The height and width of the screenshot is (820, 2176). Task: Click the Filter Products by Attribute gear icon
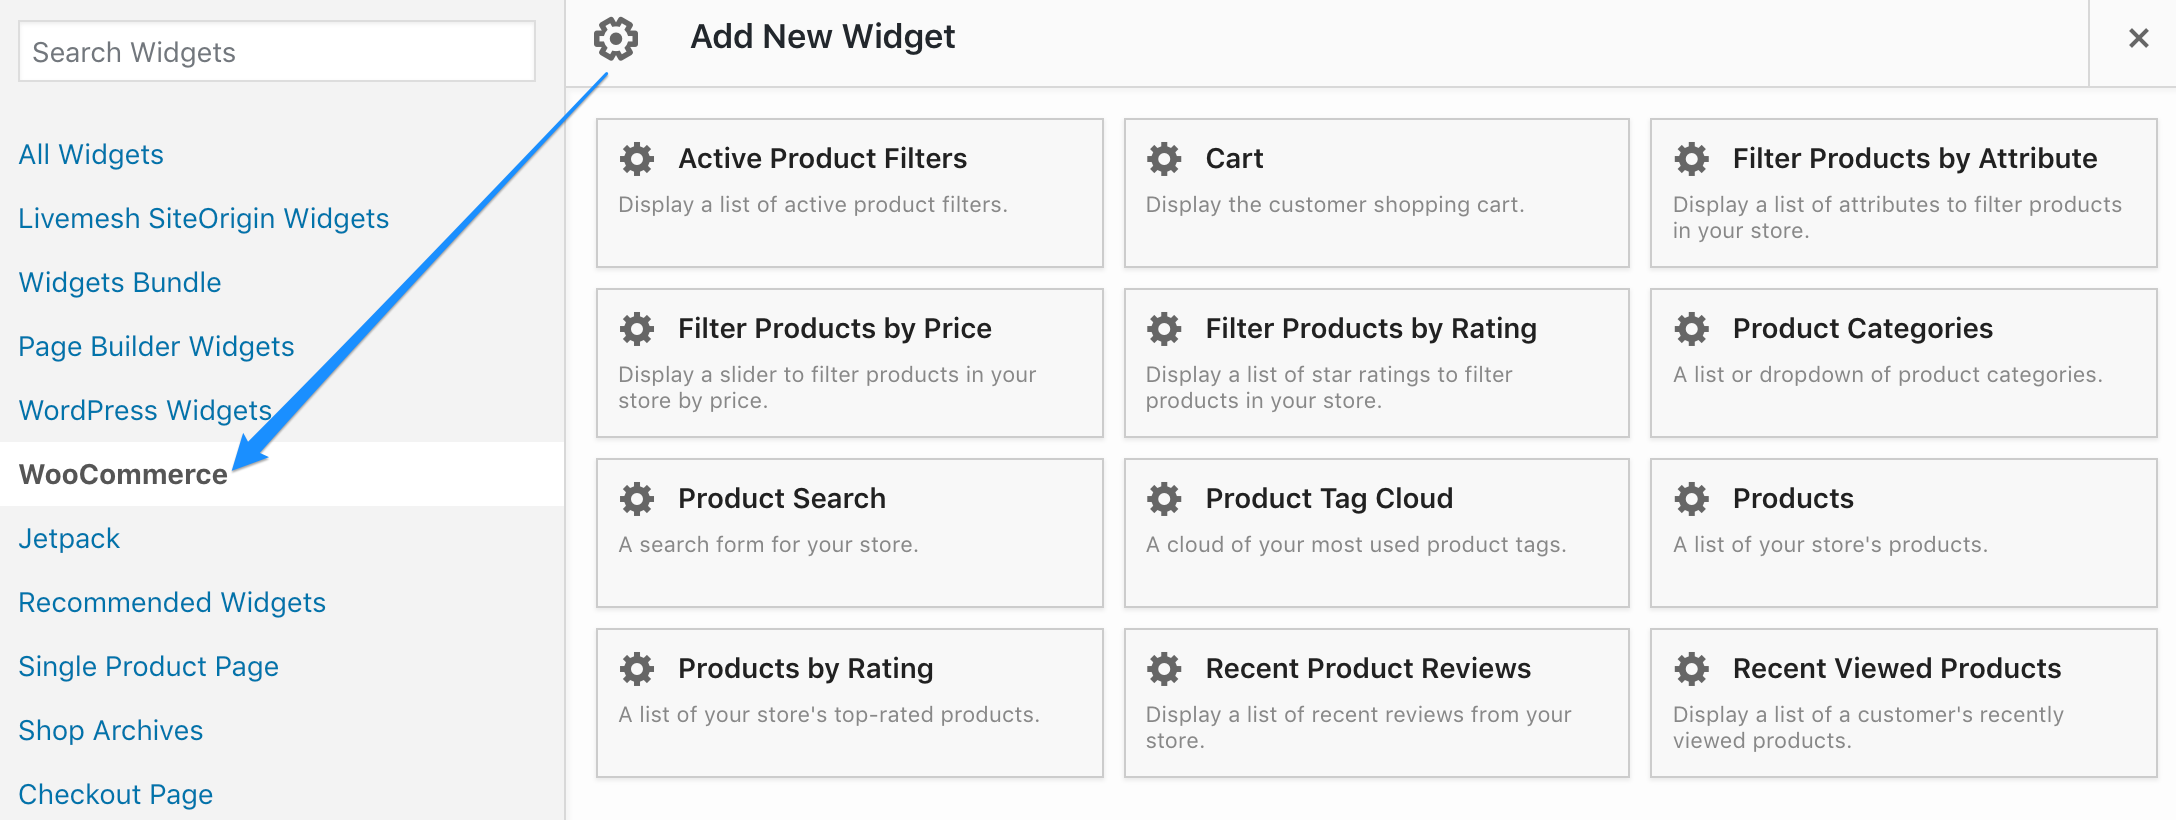pyautogui.click(x=1692, y=159)
